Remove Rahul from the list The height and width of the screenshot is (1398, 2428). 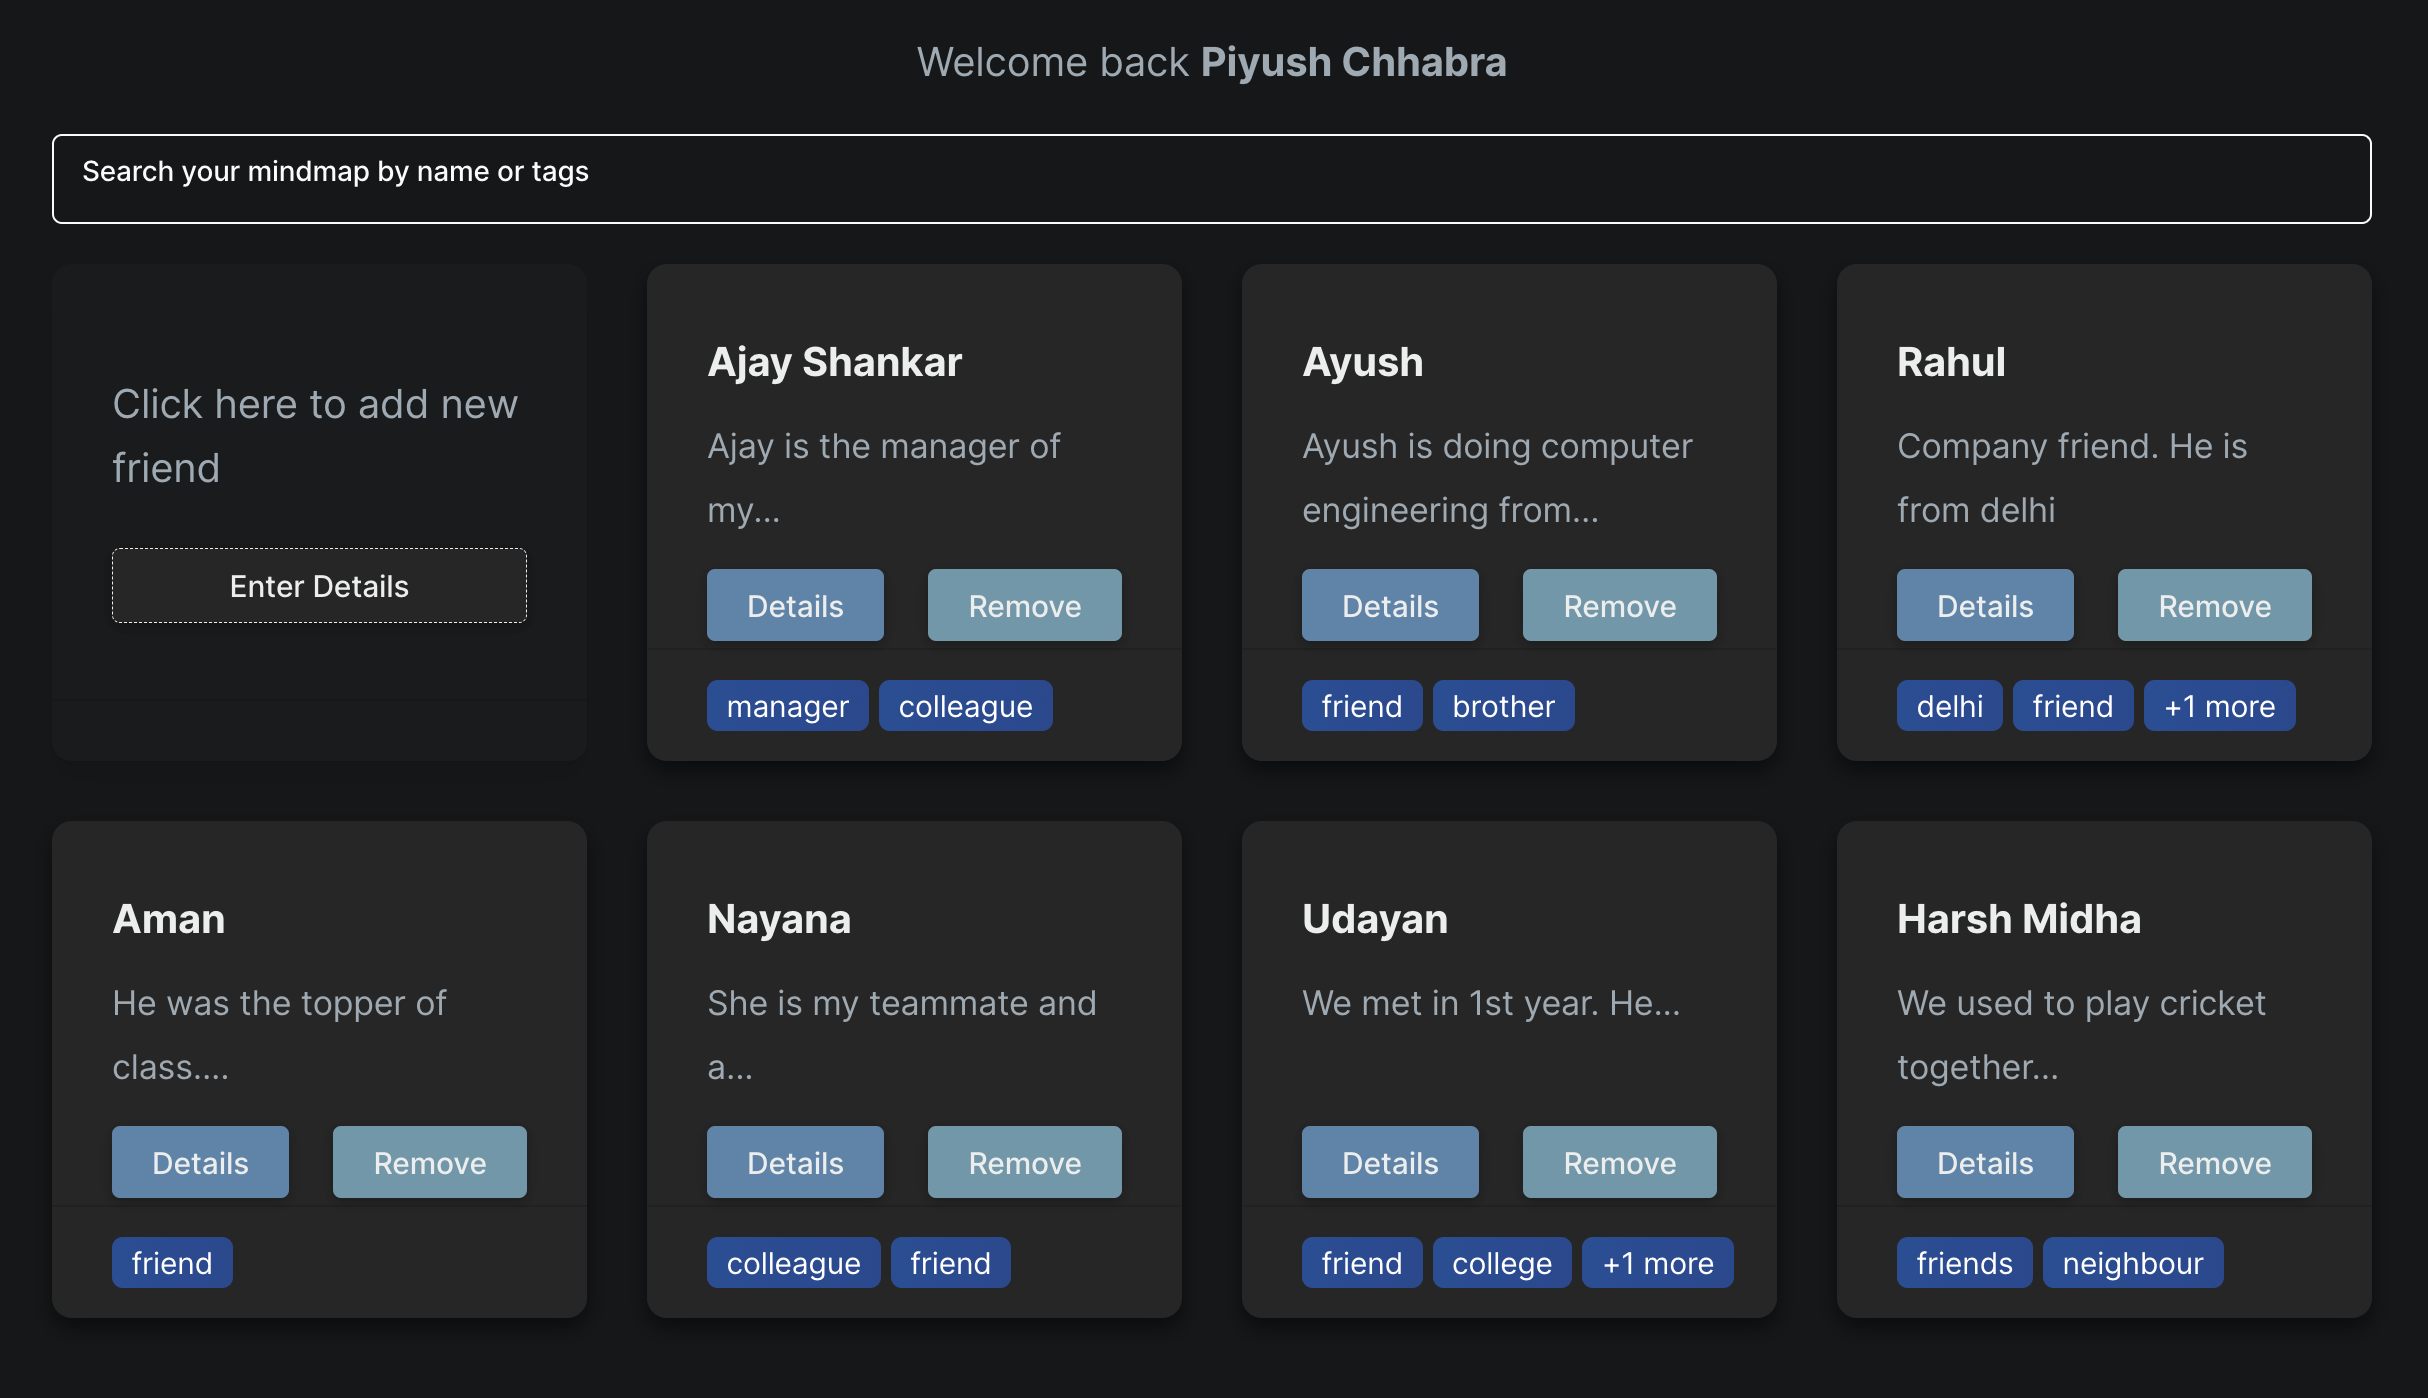click(2214, 605)
